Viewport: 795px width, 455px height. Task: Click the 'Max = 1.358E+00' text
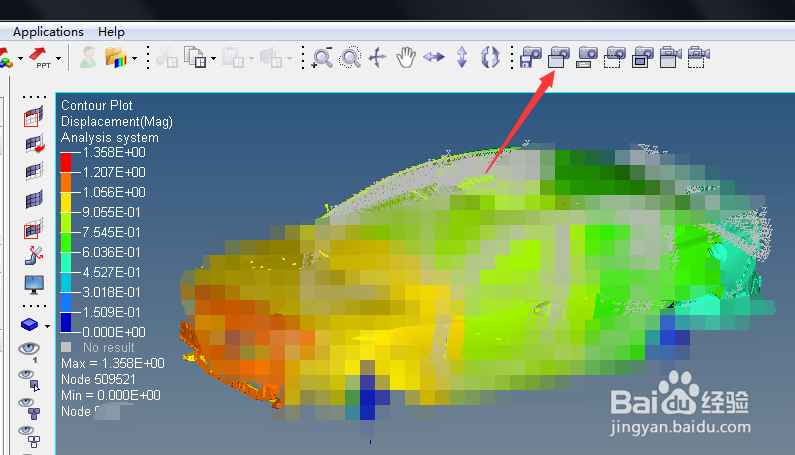coord(113,364)
